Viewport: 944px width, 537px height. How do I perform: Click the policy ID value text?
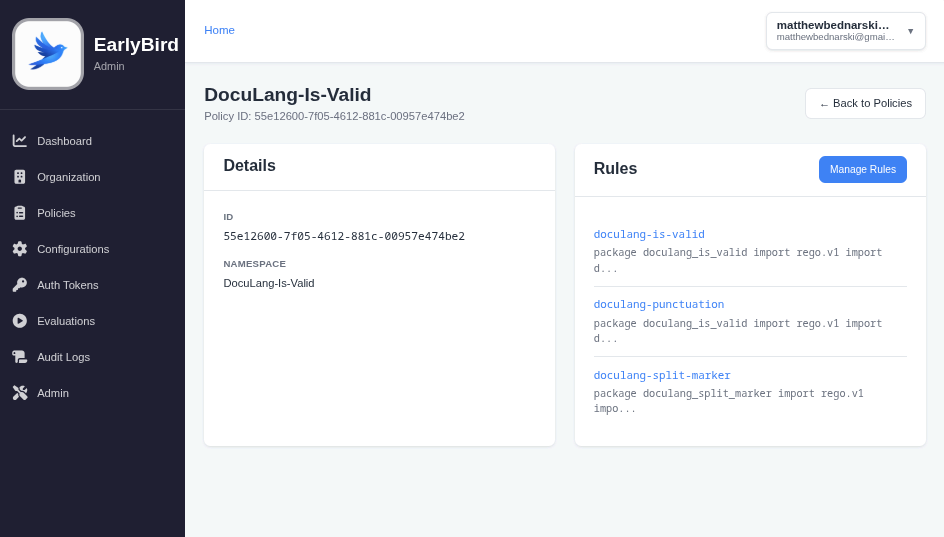[344, 237]
